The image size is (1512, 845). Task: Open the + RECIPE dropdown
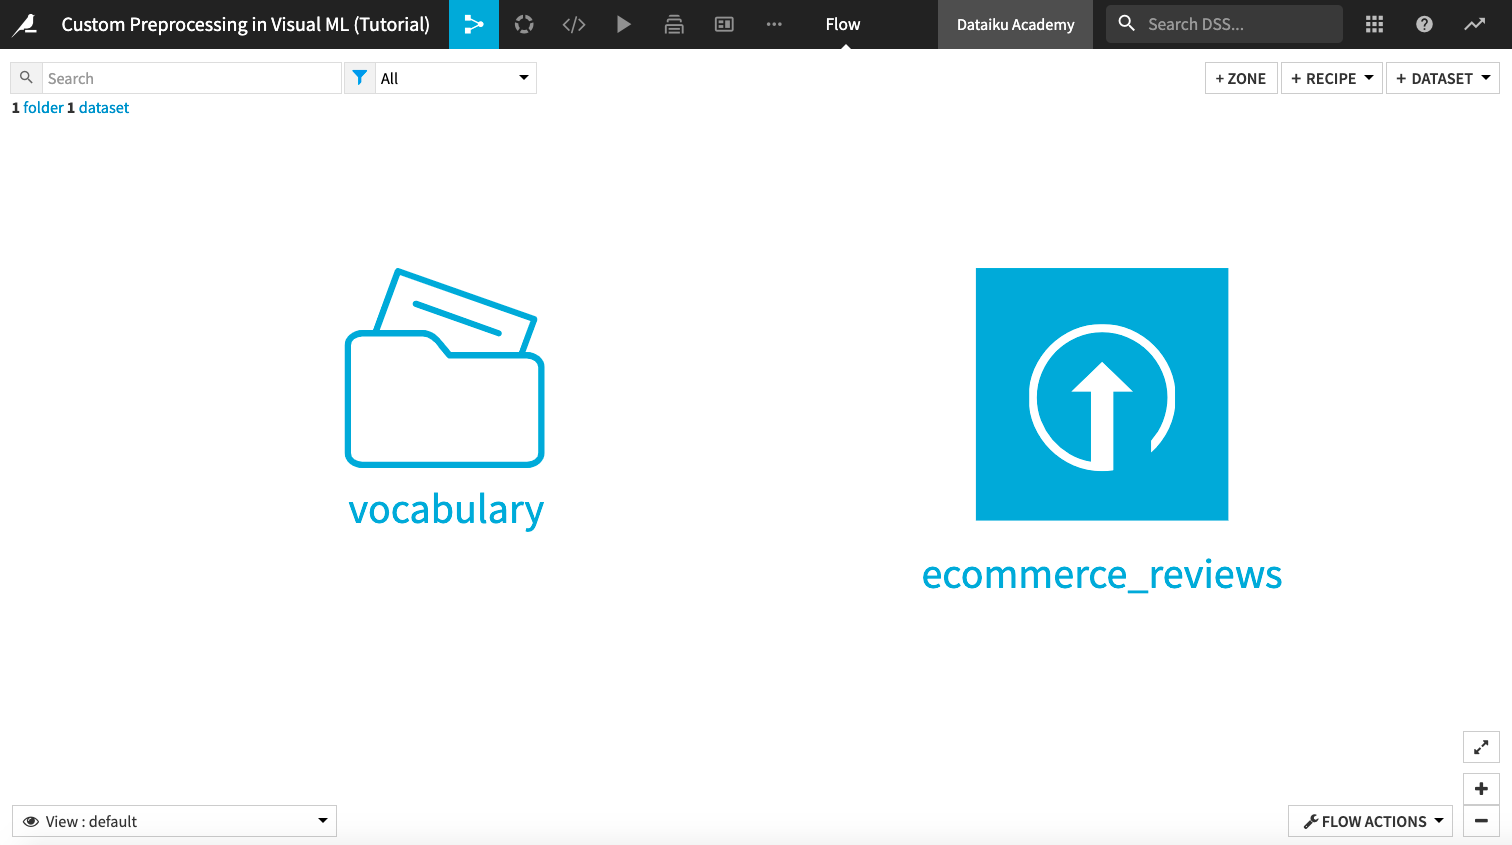(1332, 78)
